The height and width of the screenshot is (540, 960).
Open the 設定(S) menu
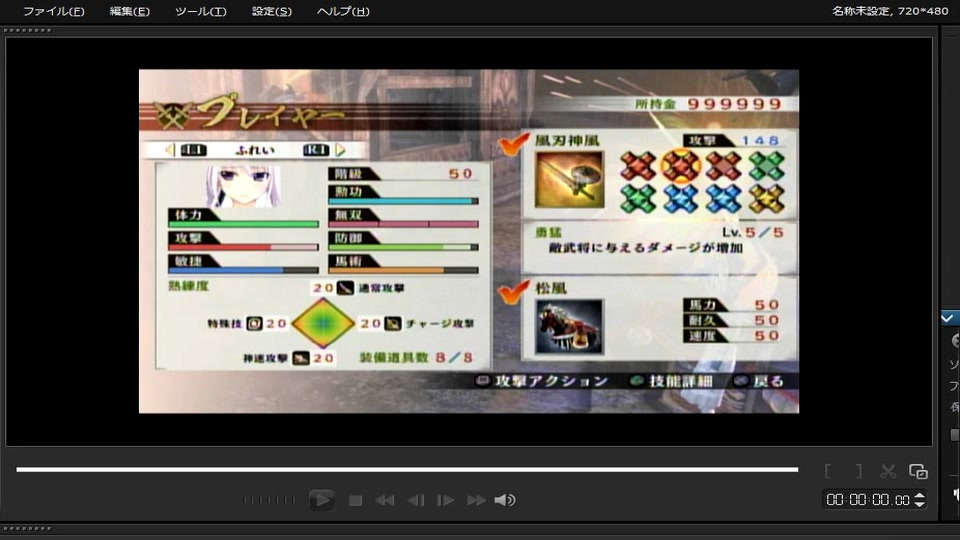[271, 11]
